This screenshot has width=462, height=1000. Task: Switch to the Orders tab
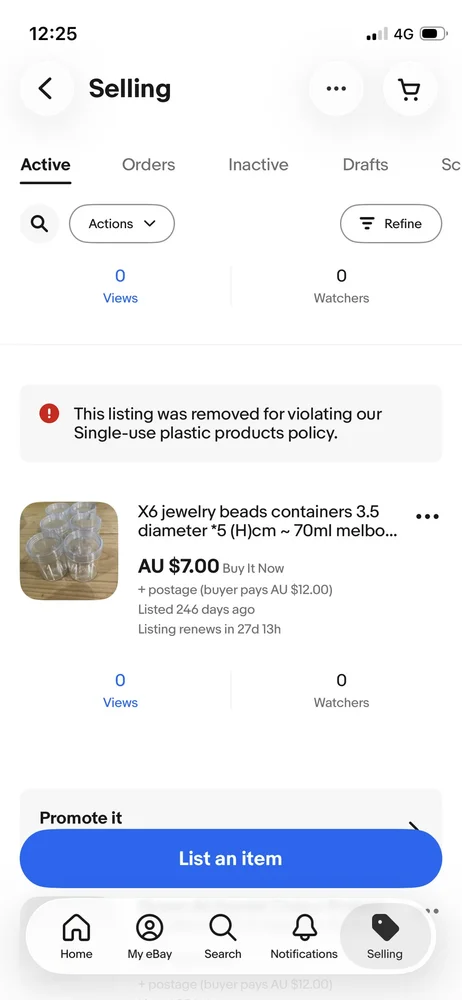[x=149, y=165]
